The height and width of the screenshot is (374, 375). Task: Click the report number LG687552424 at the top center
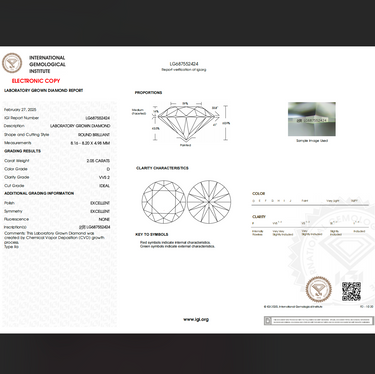(x=184, y=64)
